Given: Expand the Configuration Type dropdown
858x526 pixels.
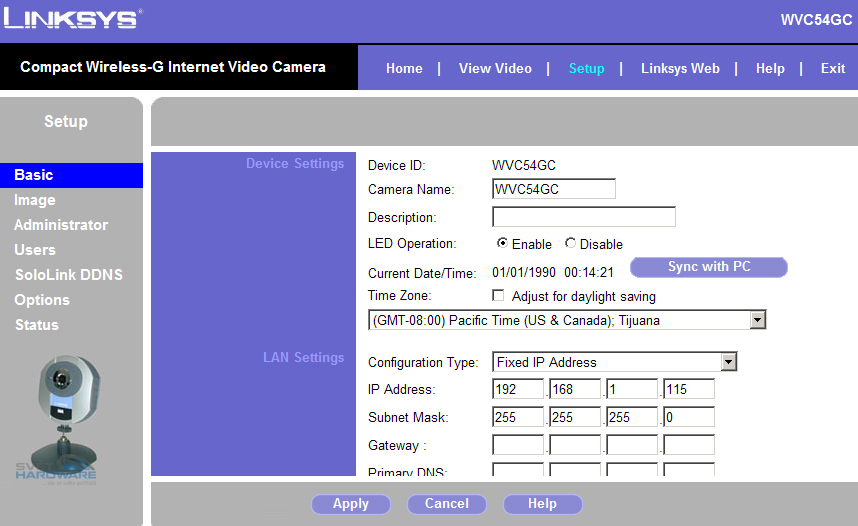Looking at the screenshot, I should (728, 362).
